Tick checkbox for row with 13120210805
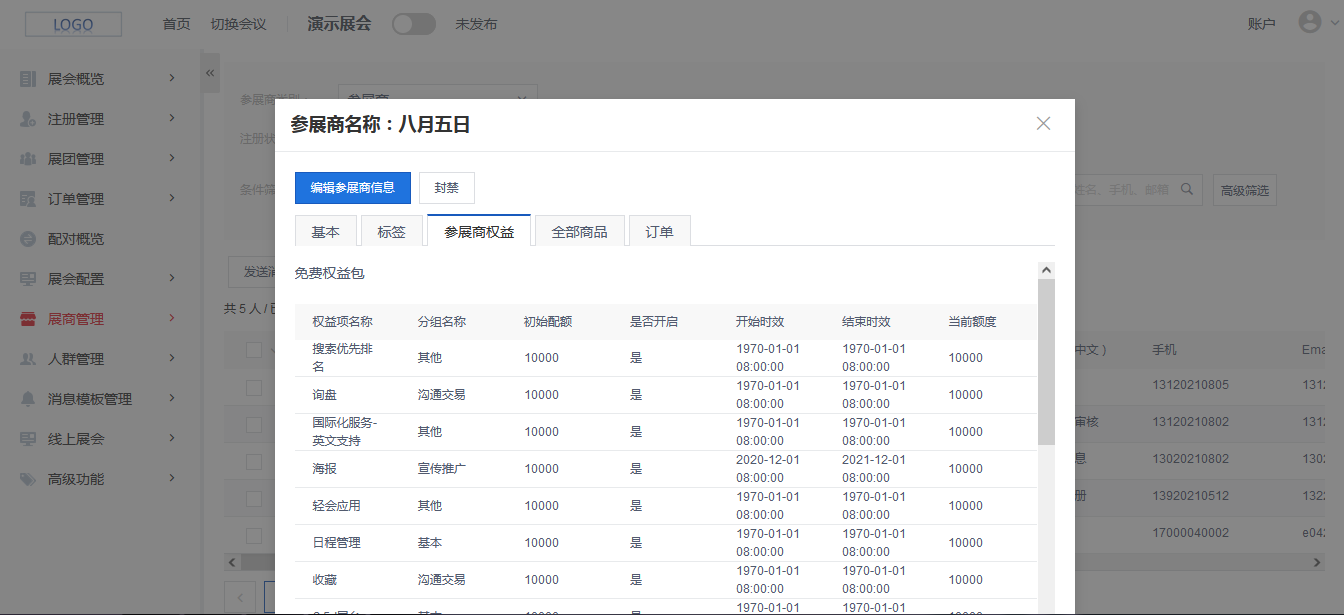The width and height of the screenshot is (1344, 615). (x=254, y=387)
